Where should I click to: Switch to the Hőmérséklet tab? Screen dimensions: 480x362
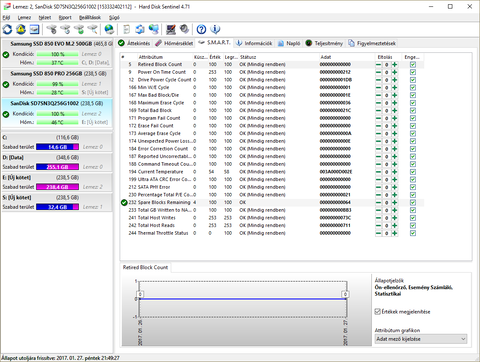click(174, 43)
